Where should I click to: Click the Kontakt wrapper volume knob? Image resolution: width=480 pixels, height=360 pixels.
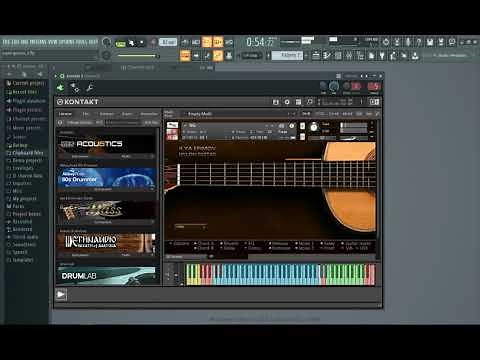click(334, 87)
